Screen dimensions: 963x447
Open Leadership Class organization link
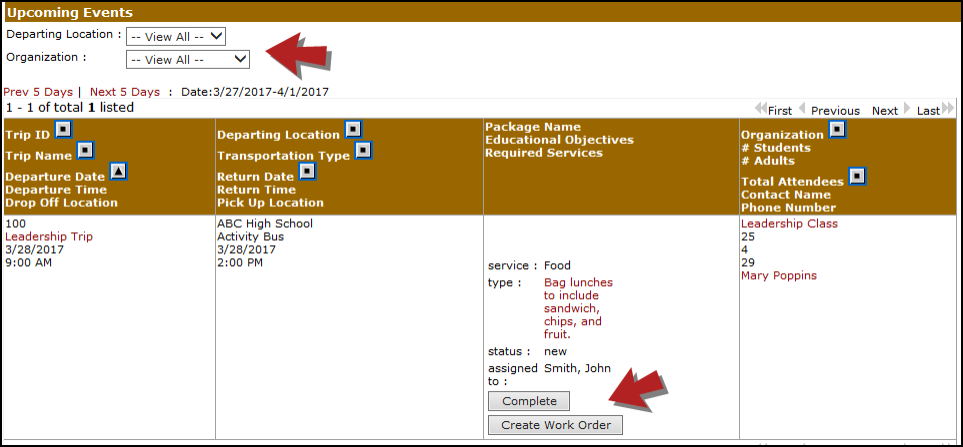click(789, 224)
